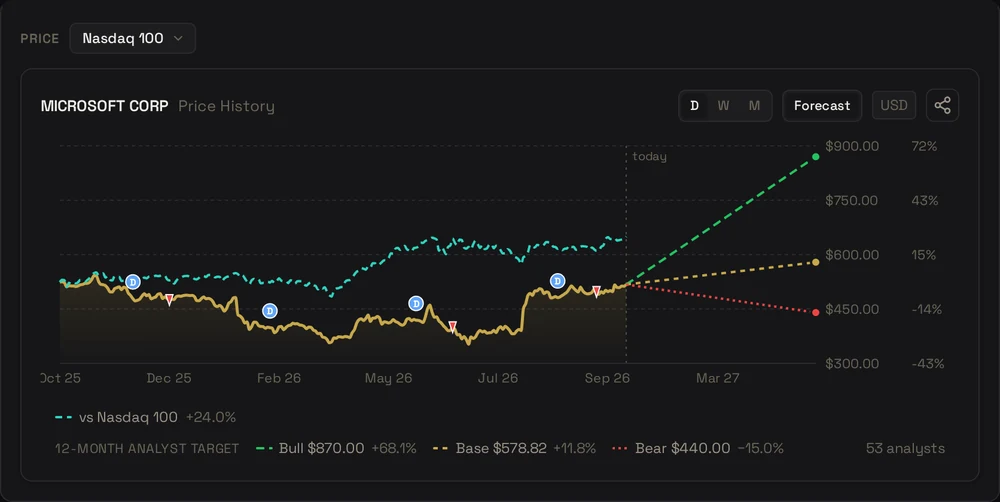
Task: Click the yellow base forecast endpoint dot
Action: [x=816, y=262]
